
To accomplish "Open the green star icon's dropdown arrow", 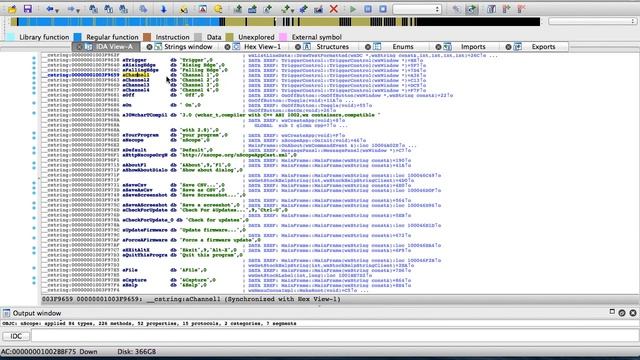I will tap(293, 10).
